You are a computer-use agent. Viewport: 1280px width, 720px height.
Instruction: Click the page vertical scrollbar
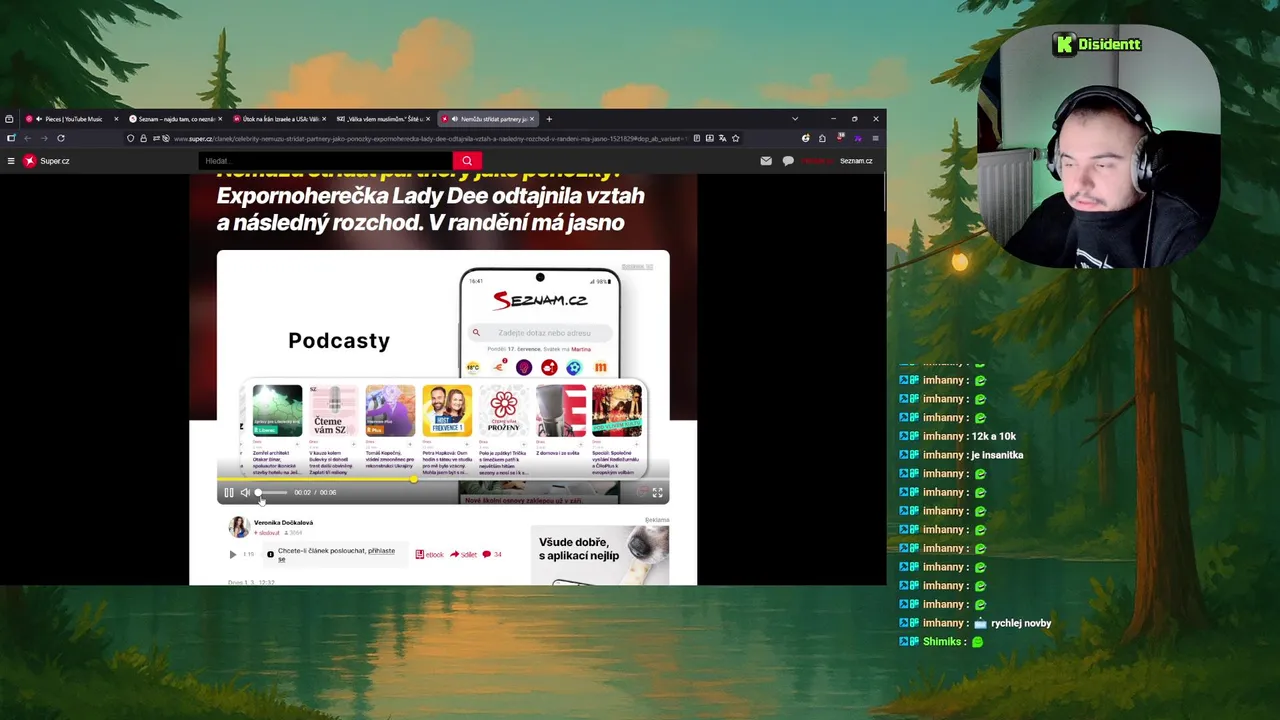pyautogui.click(x=883, y=192)
